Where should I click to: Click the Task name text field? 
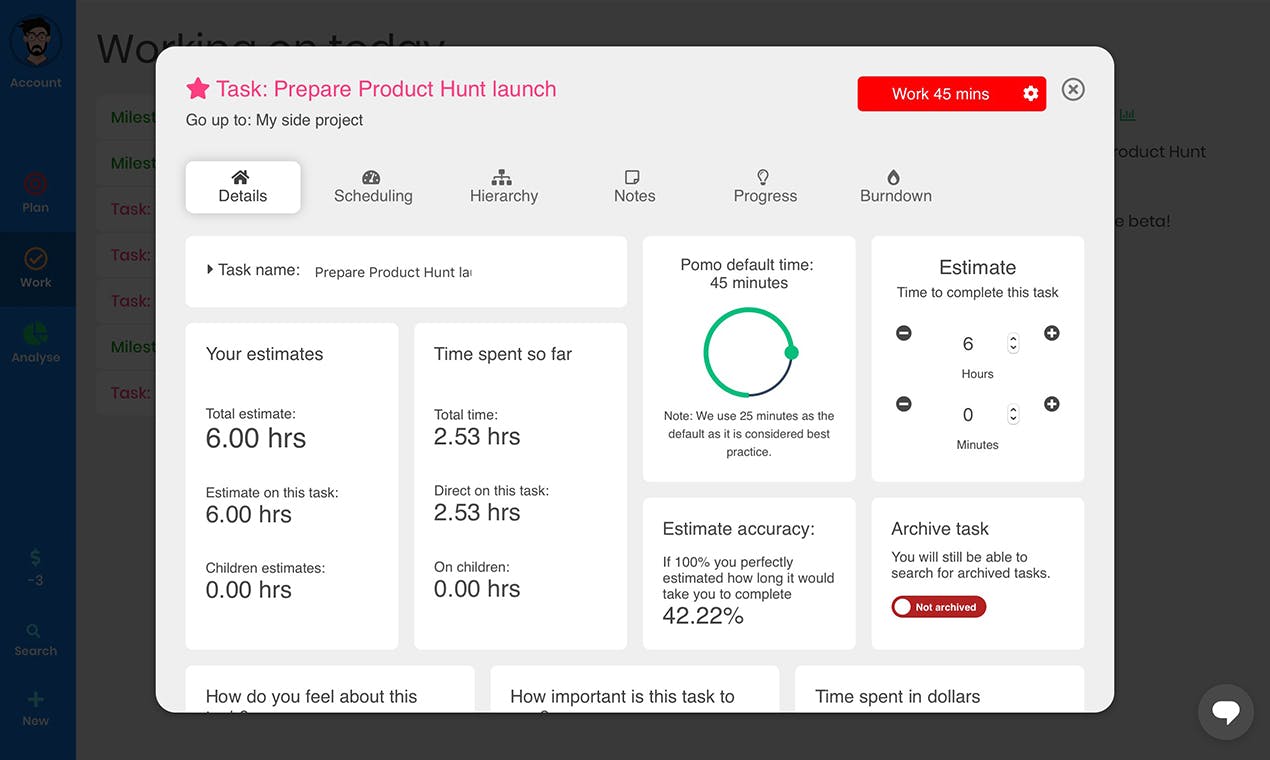click(393, 272)
